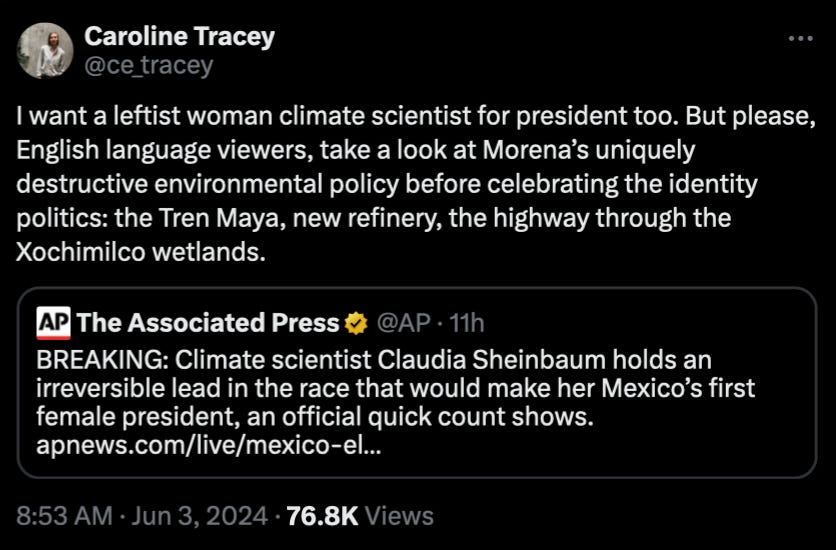Open the apnews.com/live/mexico-el link
836x550 pixels.
click(x=207, y=443)
